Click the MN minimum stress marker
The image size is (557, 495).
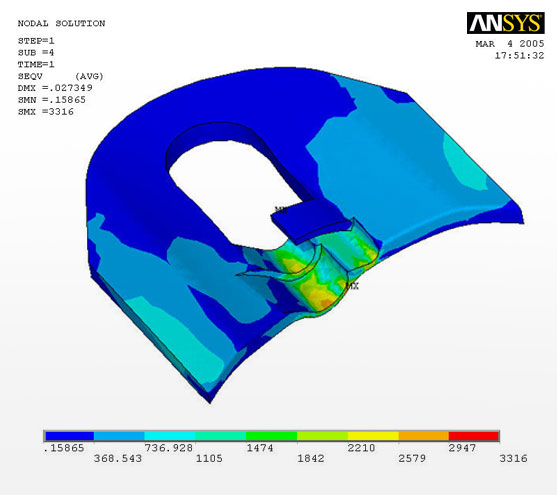(281, 210)
